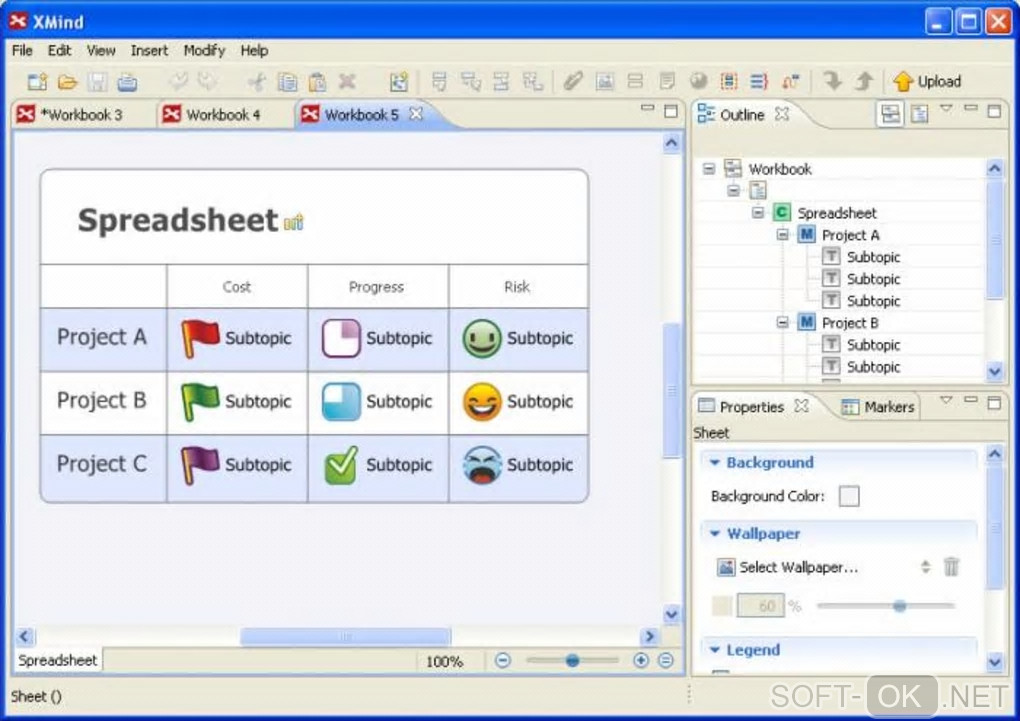The width and height of the screenshot is (1020, 721).
Task: Pick the Background Color swatch
Action: 849,496
